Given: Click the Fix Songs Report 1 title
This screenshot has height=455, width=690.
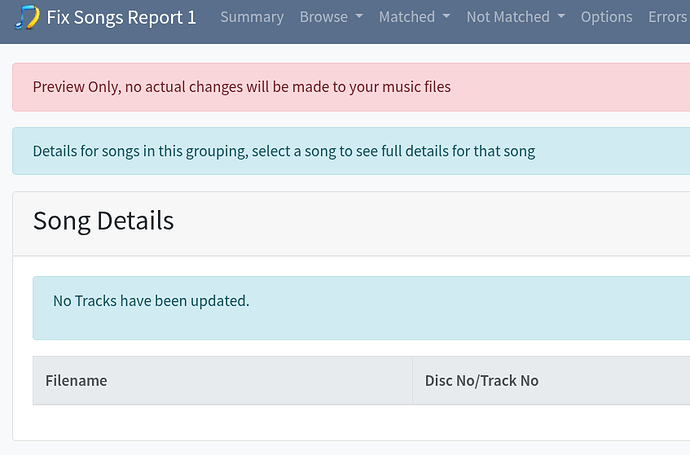Looking at the screenshot, I should point(121,17).
